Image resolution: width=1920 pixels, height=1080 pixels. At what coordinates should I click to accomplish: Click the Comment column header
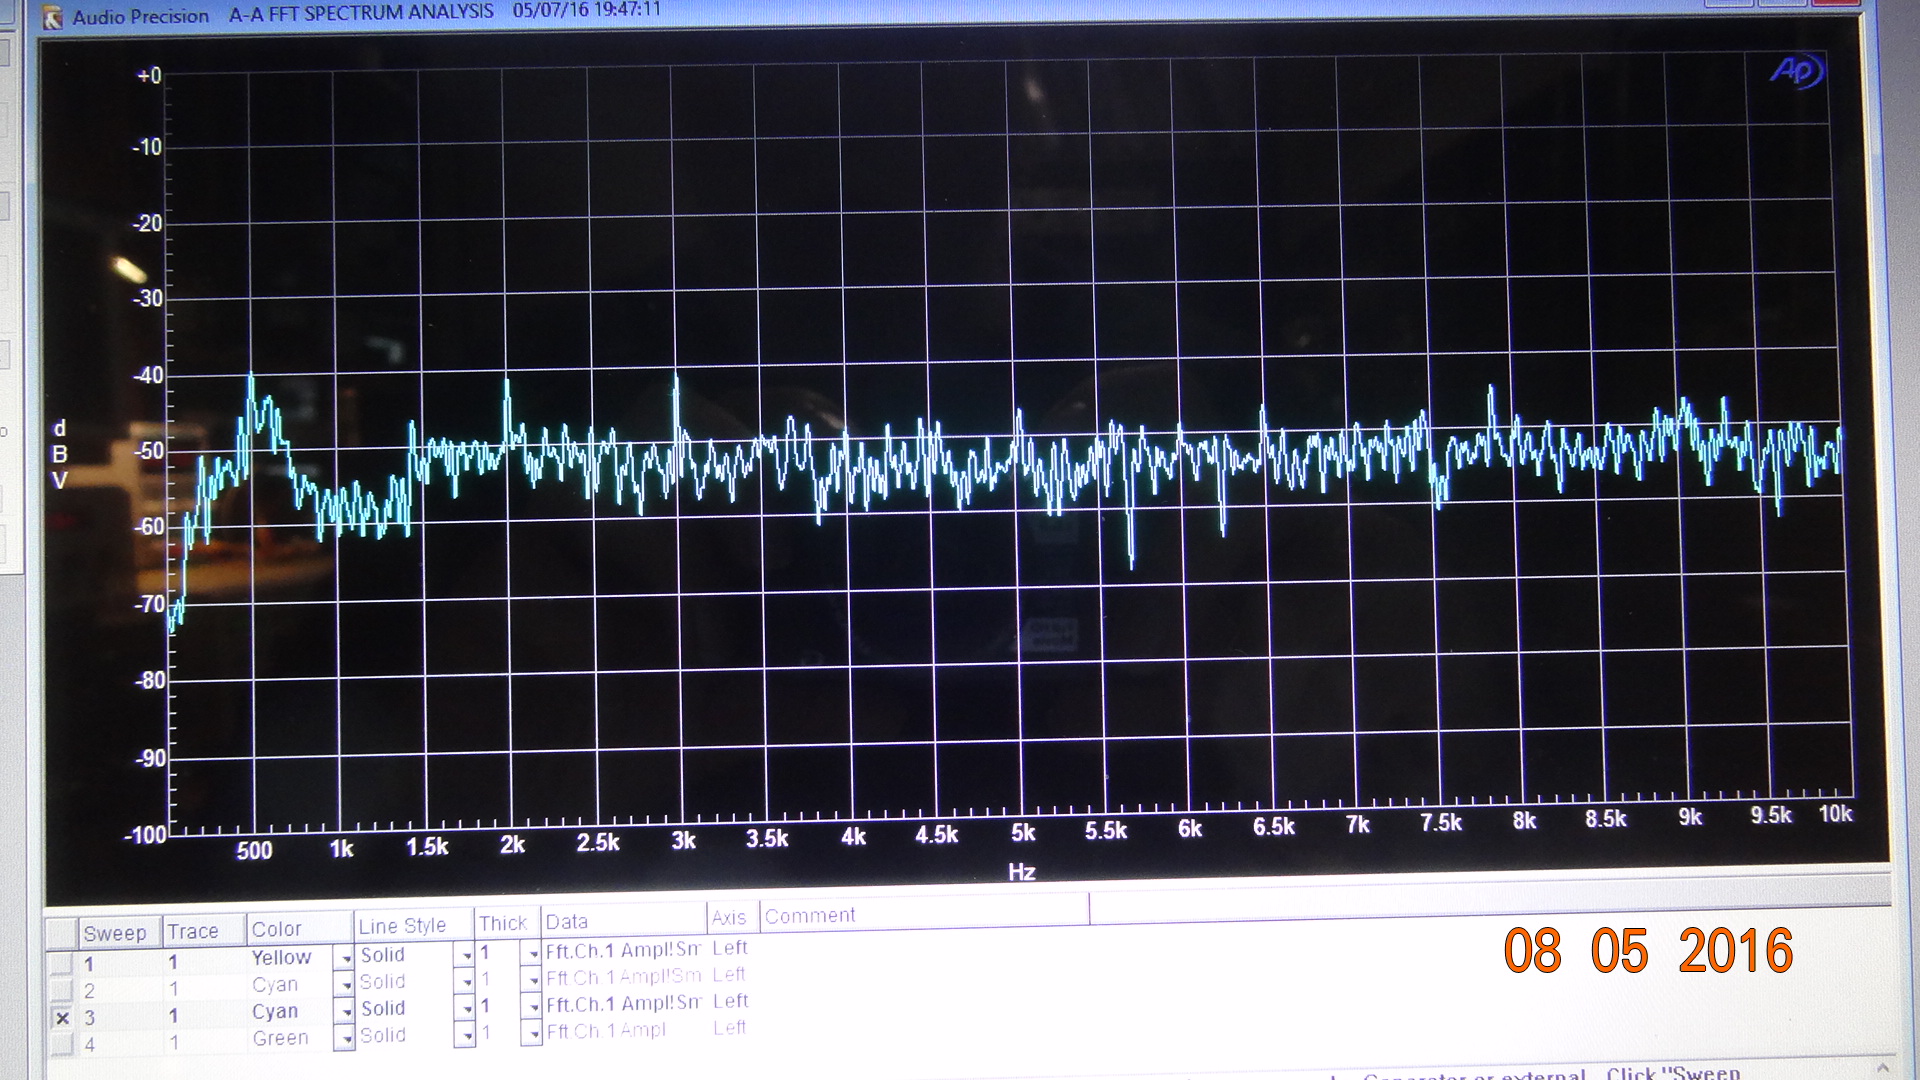tap(925, 912)
